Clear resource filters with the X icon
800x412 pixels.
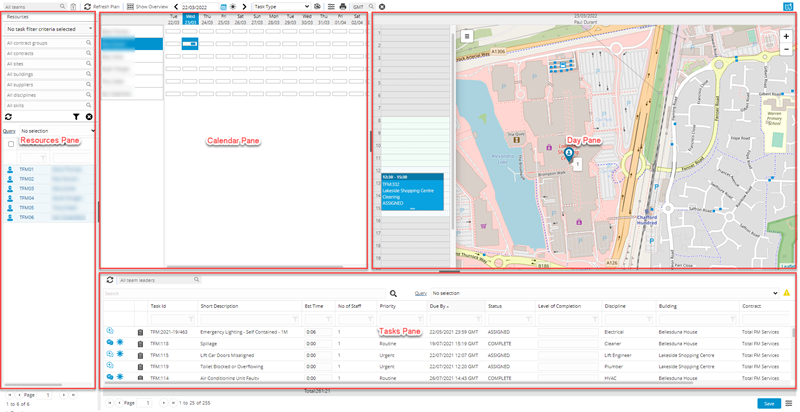[89, 117]
